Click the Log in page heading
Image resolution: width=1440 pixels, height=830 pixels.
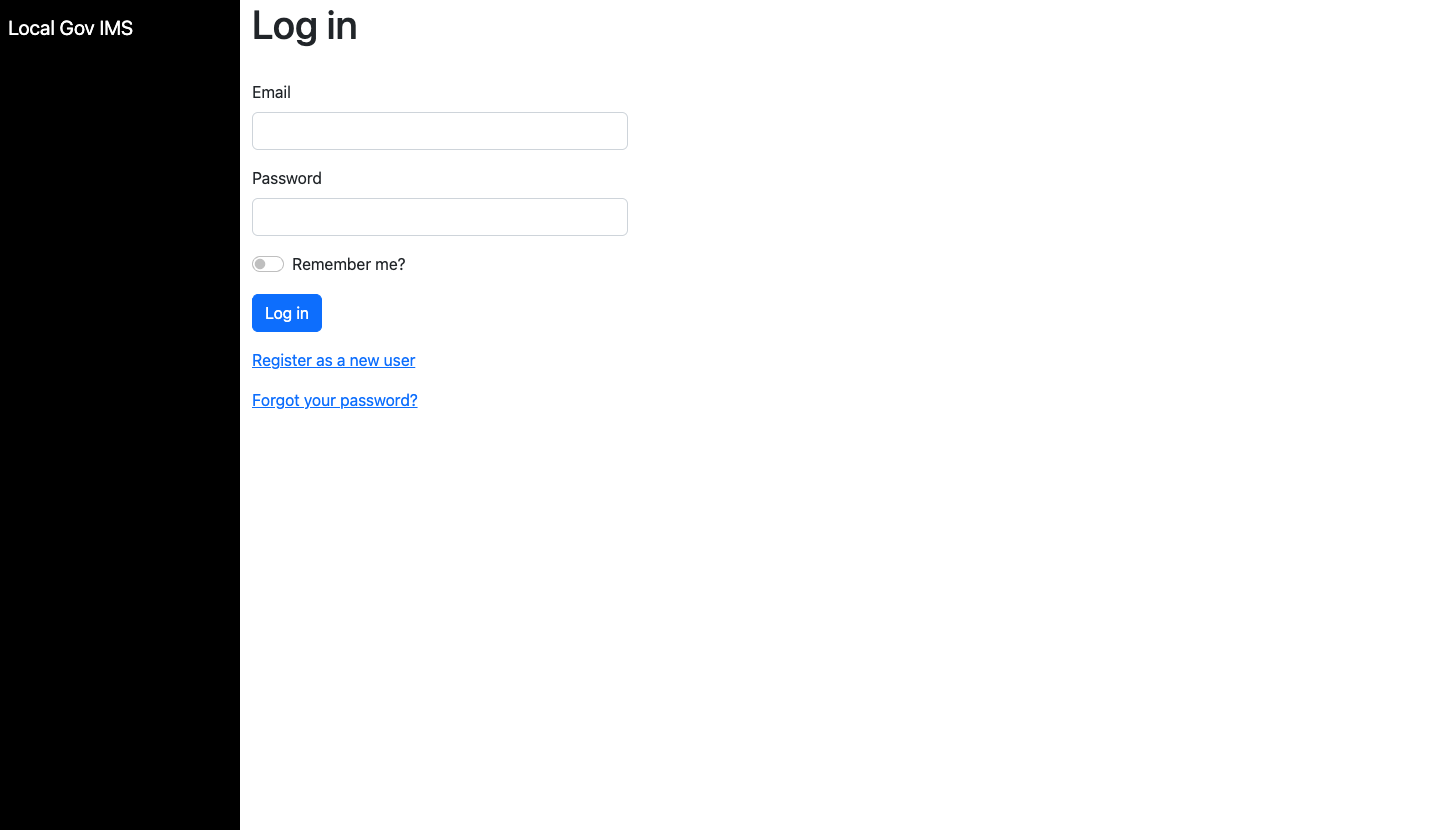[x=304, y=26]
